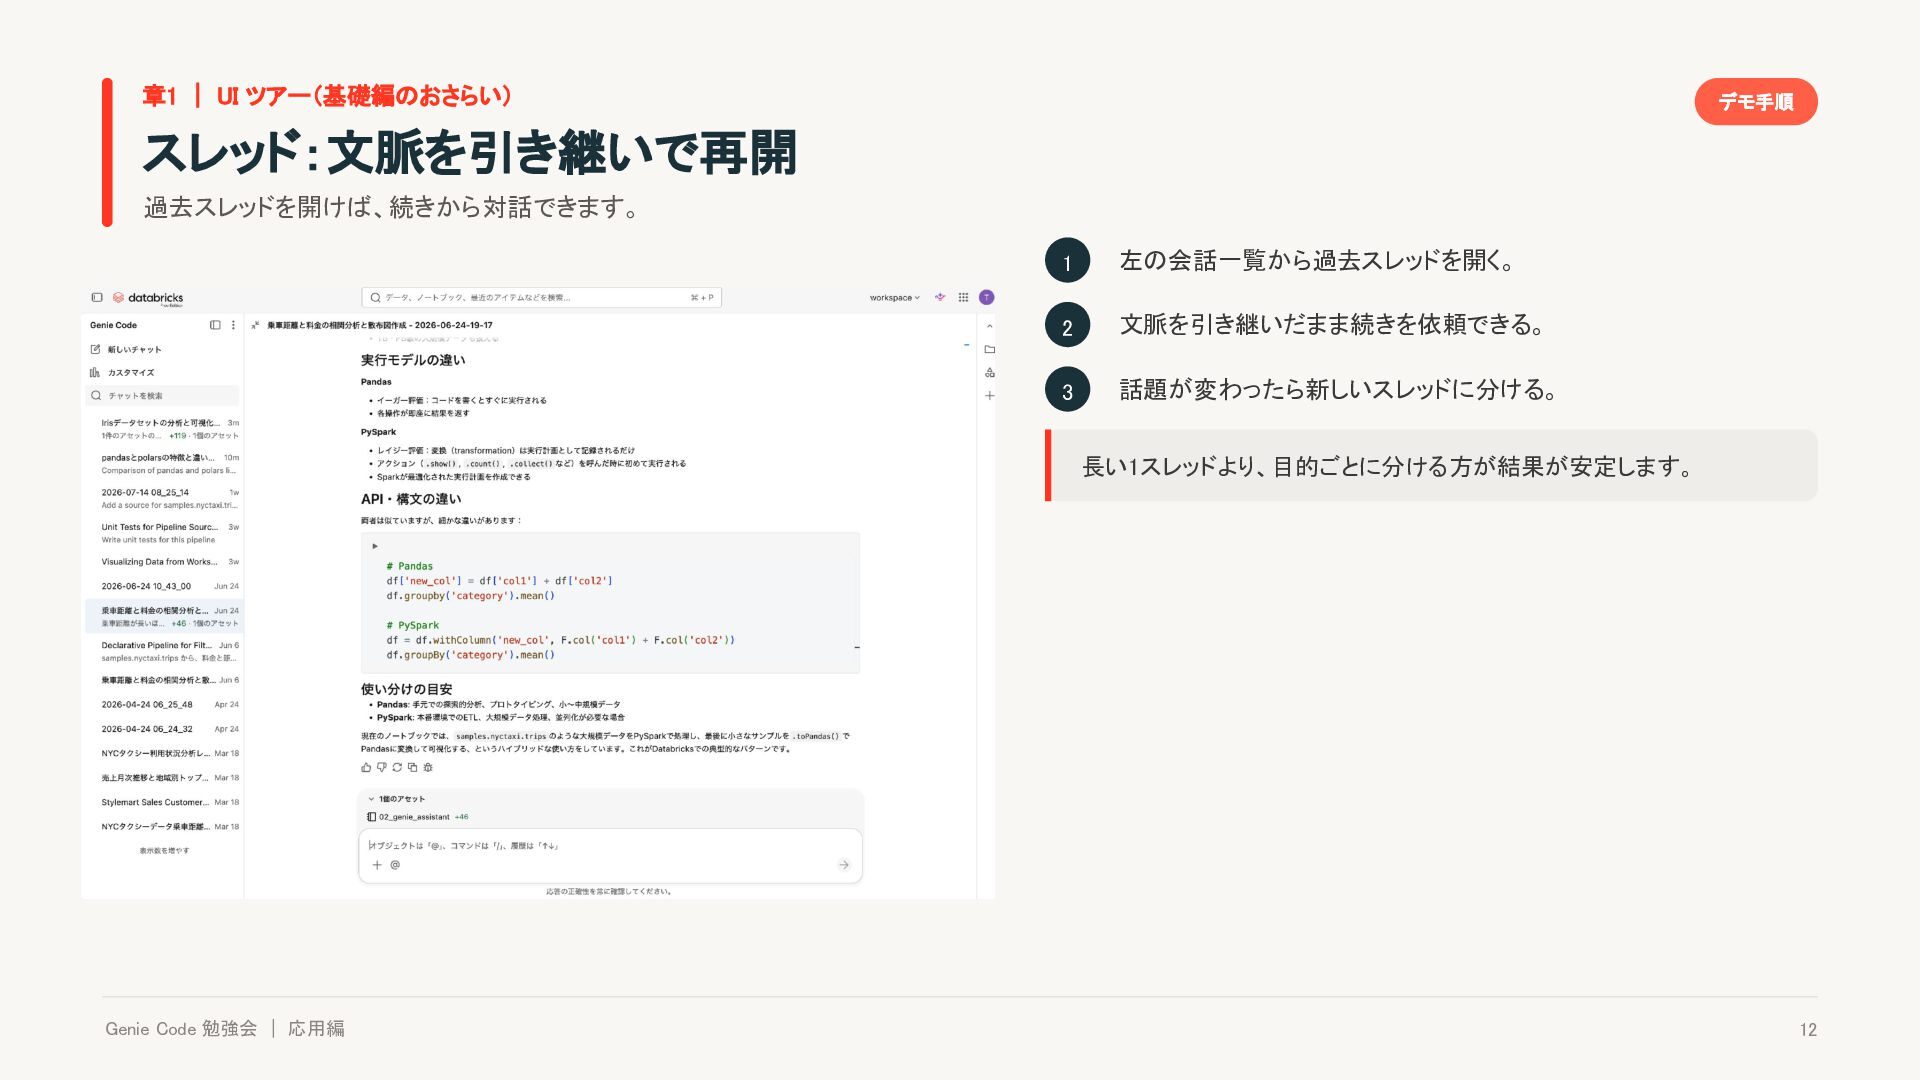Focus the チャットを検索 search box
The height and width of the screenshot is (1080, 1920).
click(x=163, y=395)
